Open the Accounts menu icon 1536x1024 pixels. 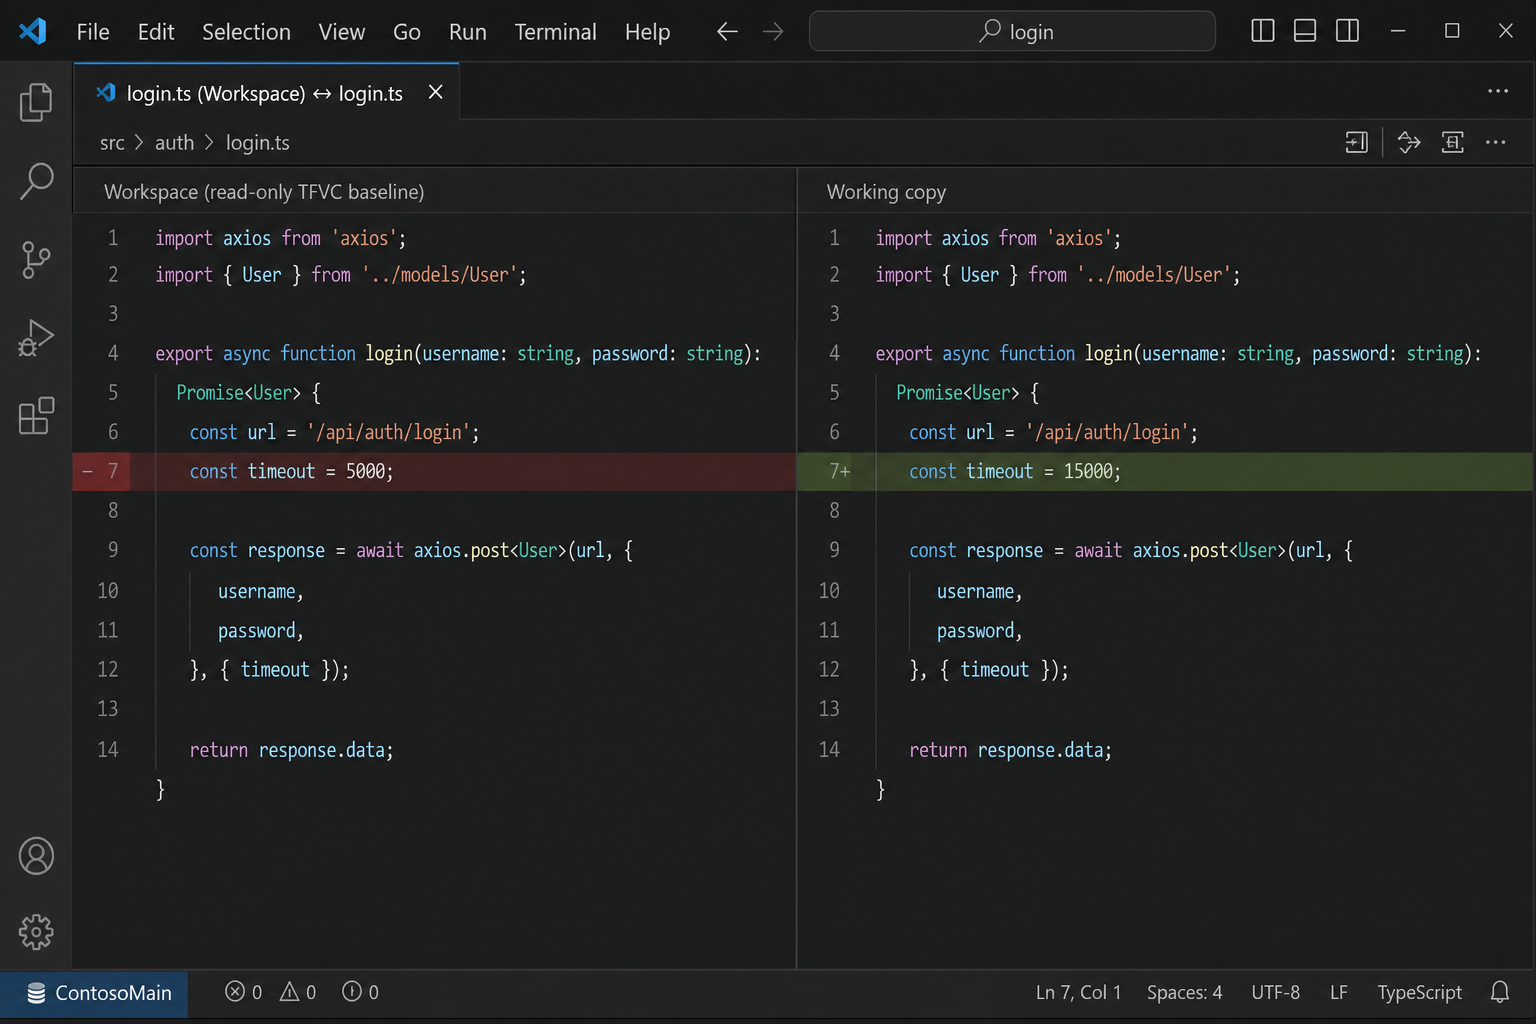pyautogui.click(x=36, y=856)
